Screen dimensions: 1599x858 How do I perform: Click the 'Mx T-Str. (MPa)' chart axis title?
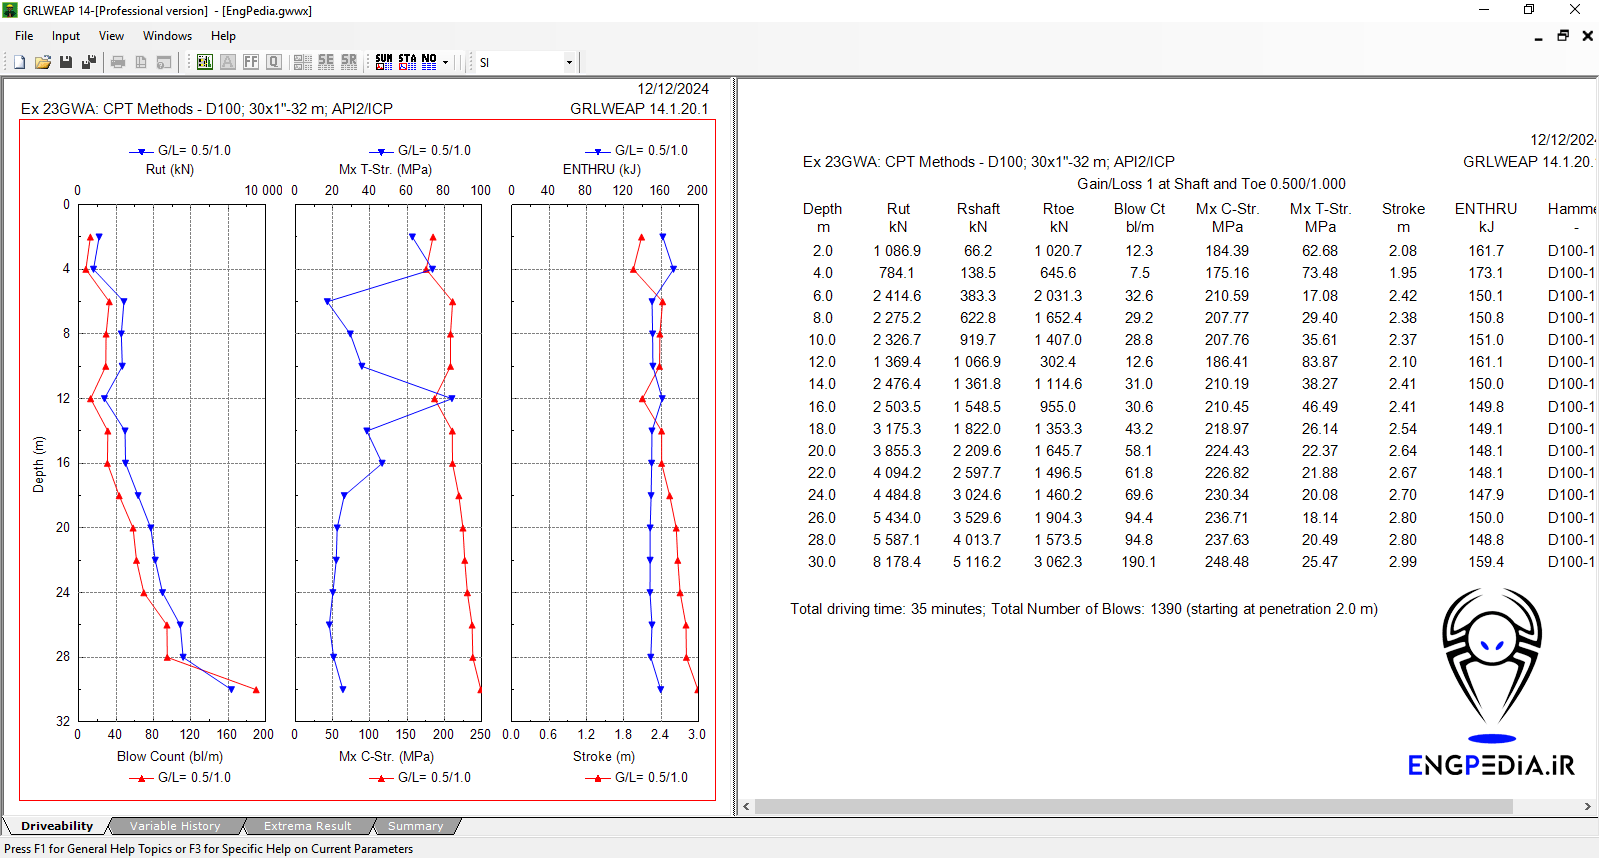tap(385, 169)
